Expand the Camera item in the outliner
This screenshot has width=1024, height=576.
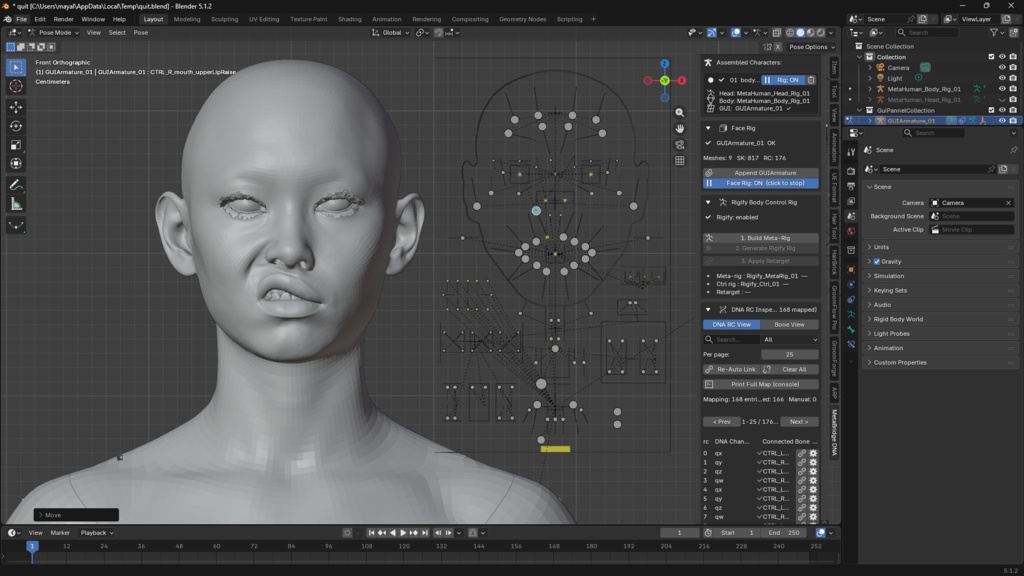pos(870,67)
